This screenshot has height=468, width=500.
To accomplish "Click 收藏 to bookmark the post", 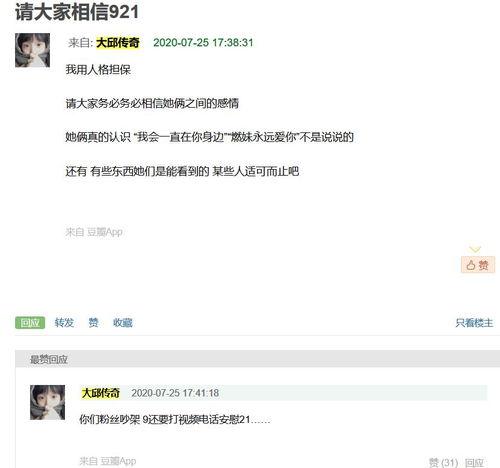I will (x=123, y=323).
